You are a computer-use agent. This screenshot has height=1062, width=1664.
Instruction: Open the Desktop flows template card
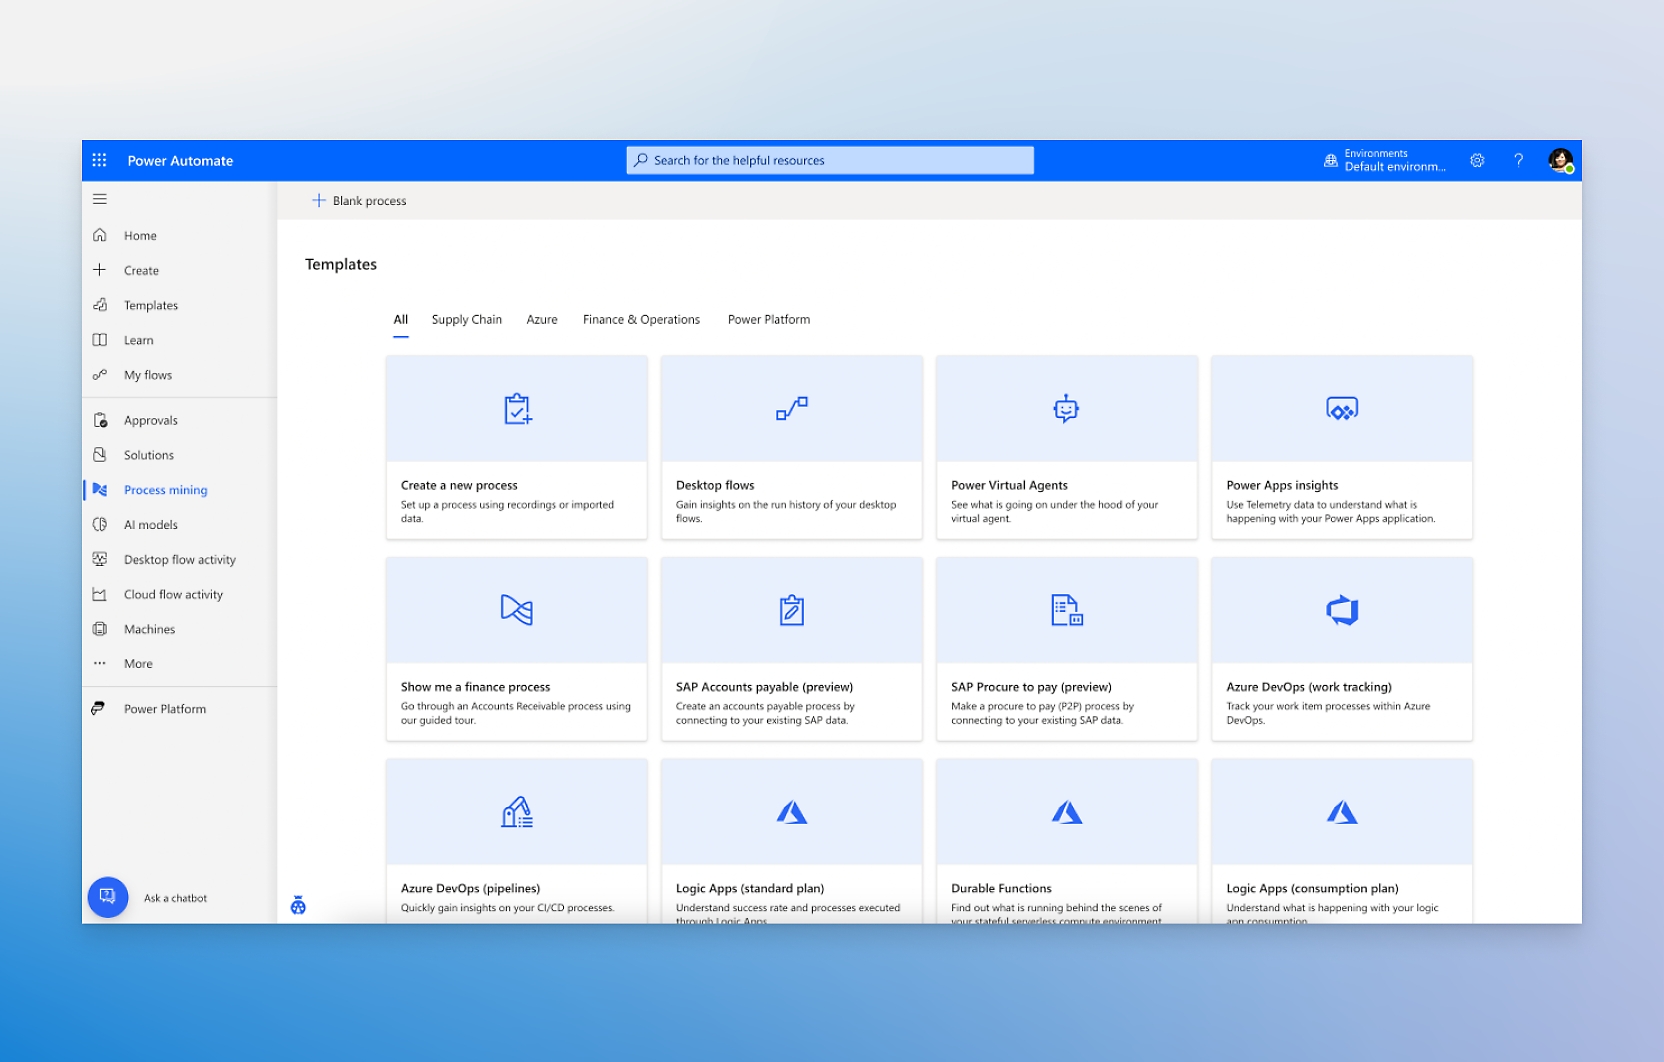coord(791,447)
